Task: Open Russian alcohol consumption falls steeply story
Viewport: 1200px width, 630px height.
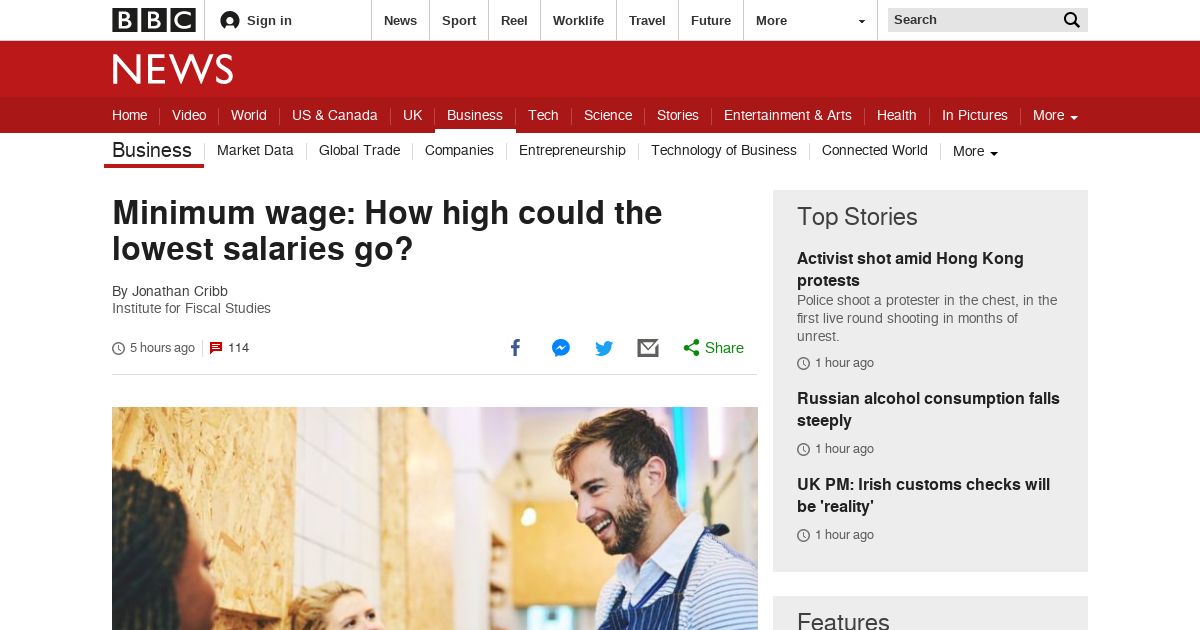Action: coord(928,409)
